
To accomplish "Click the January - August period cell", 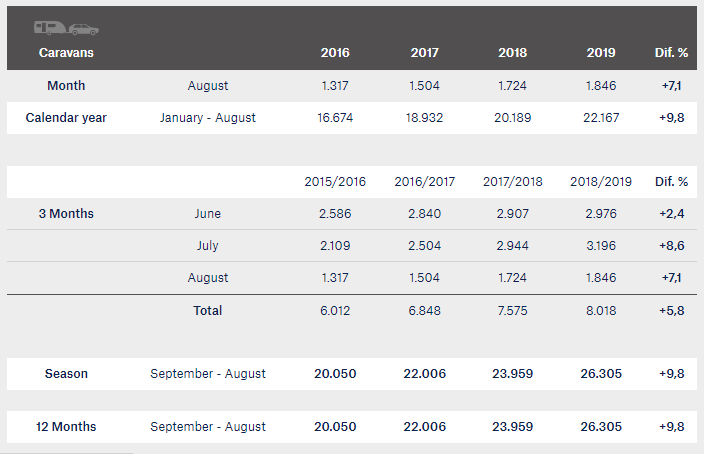I will [x=207, y=118].
